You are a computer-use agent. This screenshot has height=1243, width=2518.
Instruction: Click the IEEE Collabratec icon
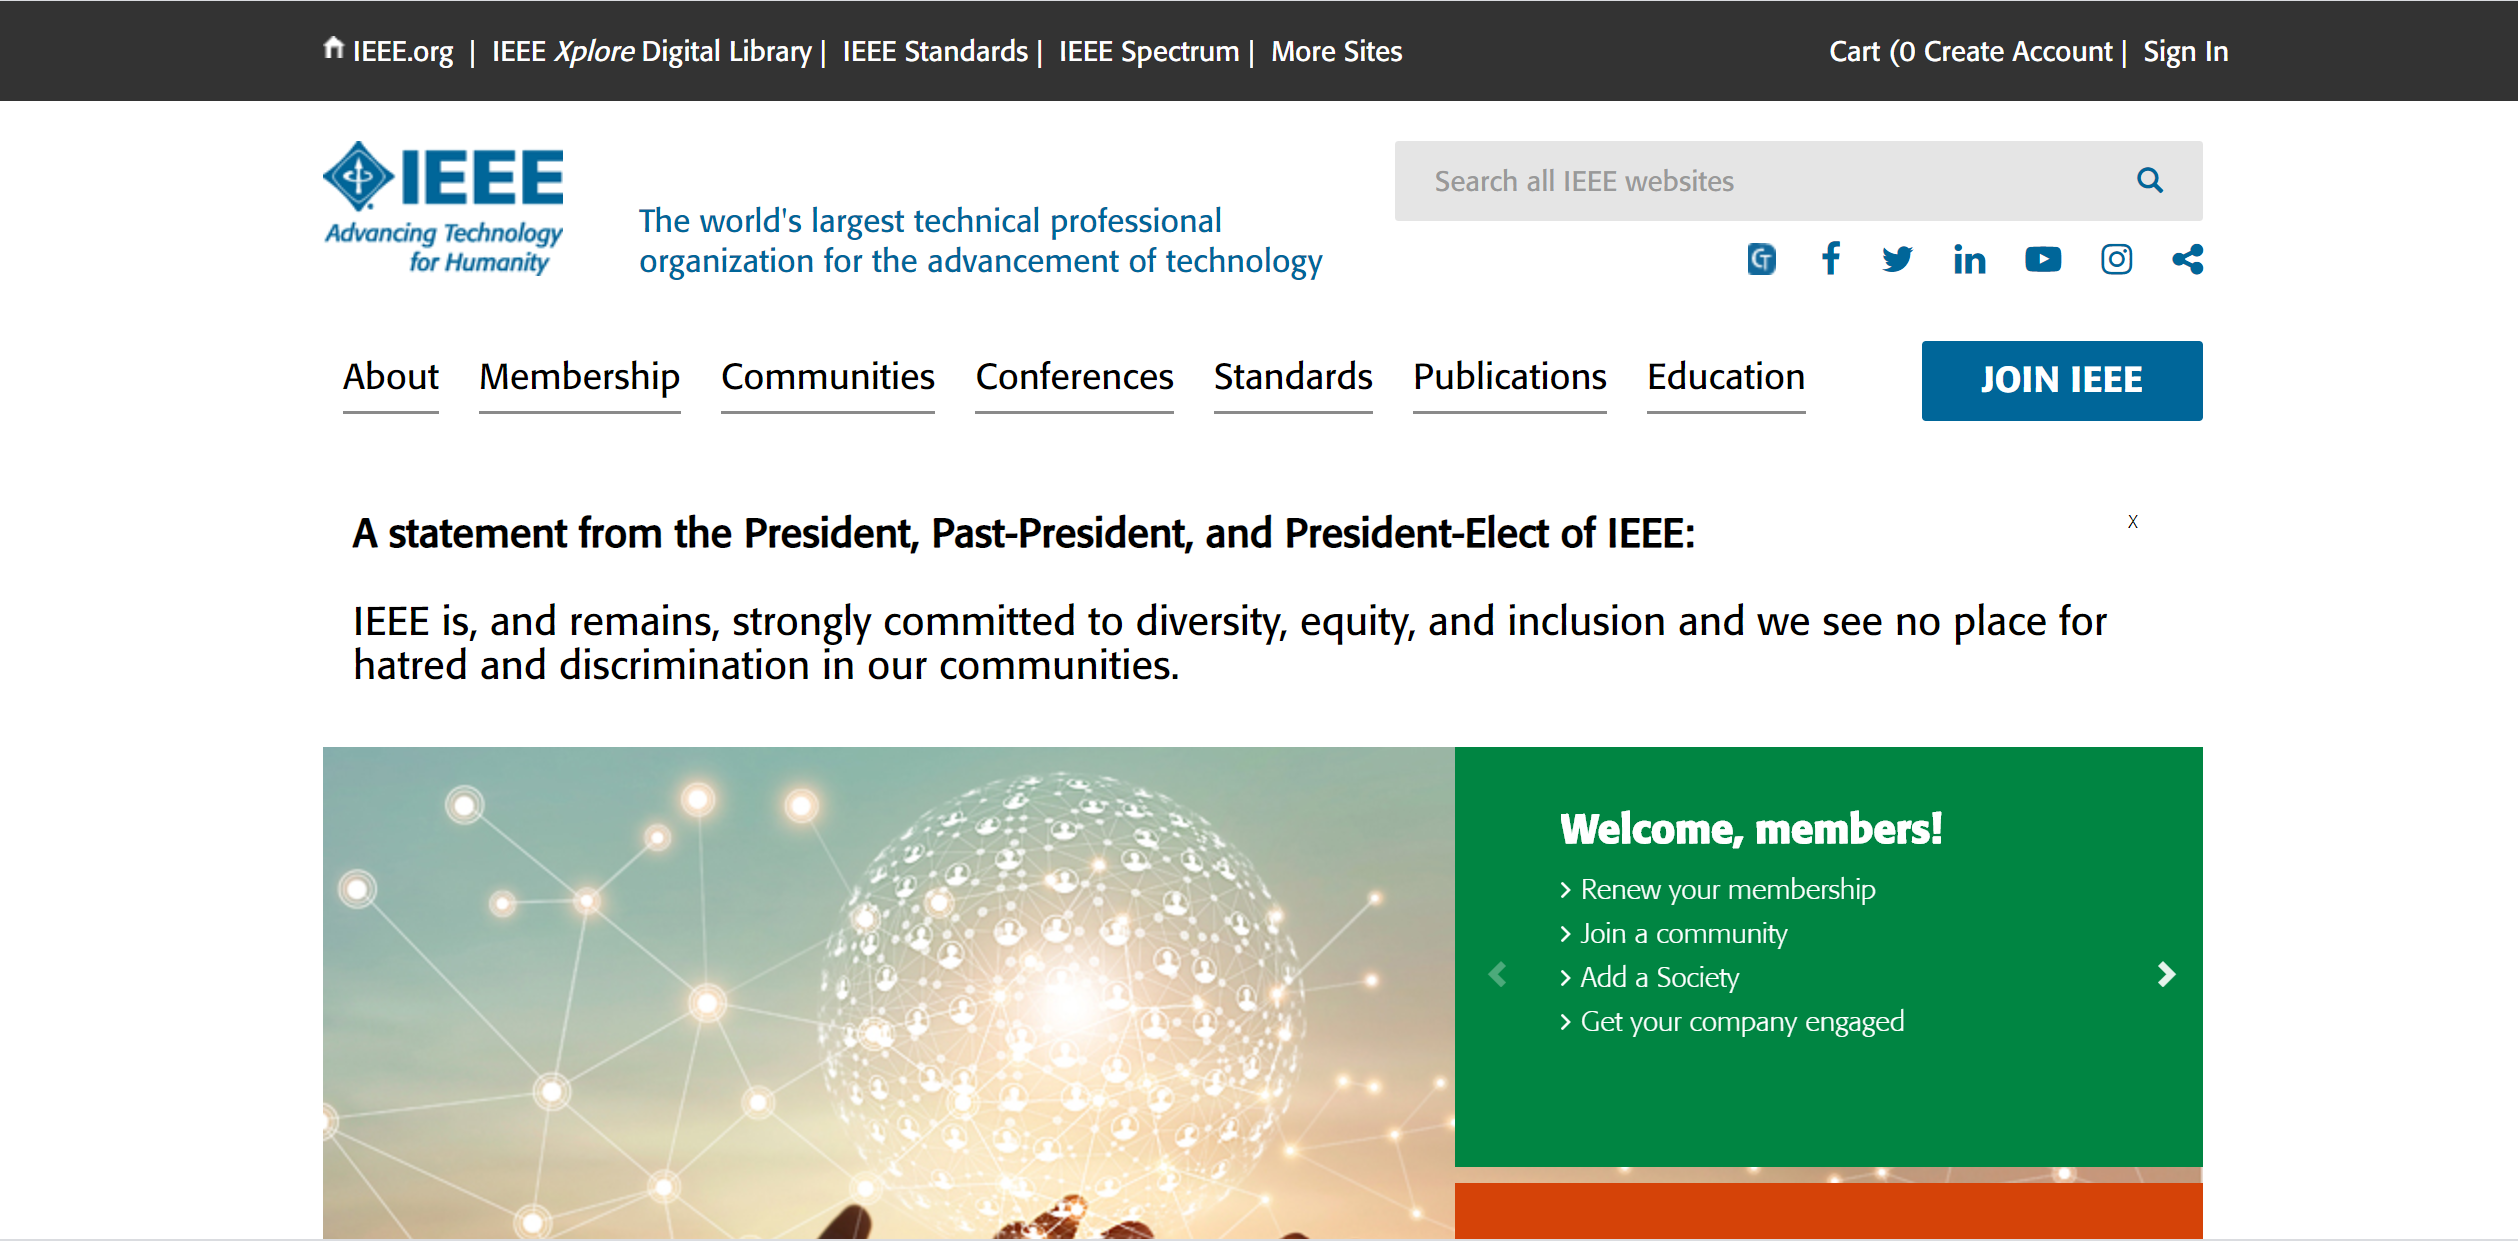[1761, 260]
